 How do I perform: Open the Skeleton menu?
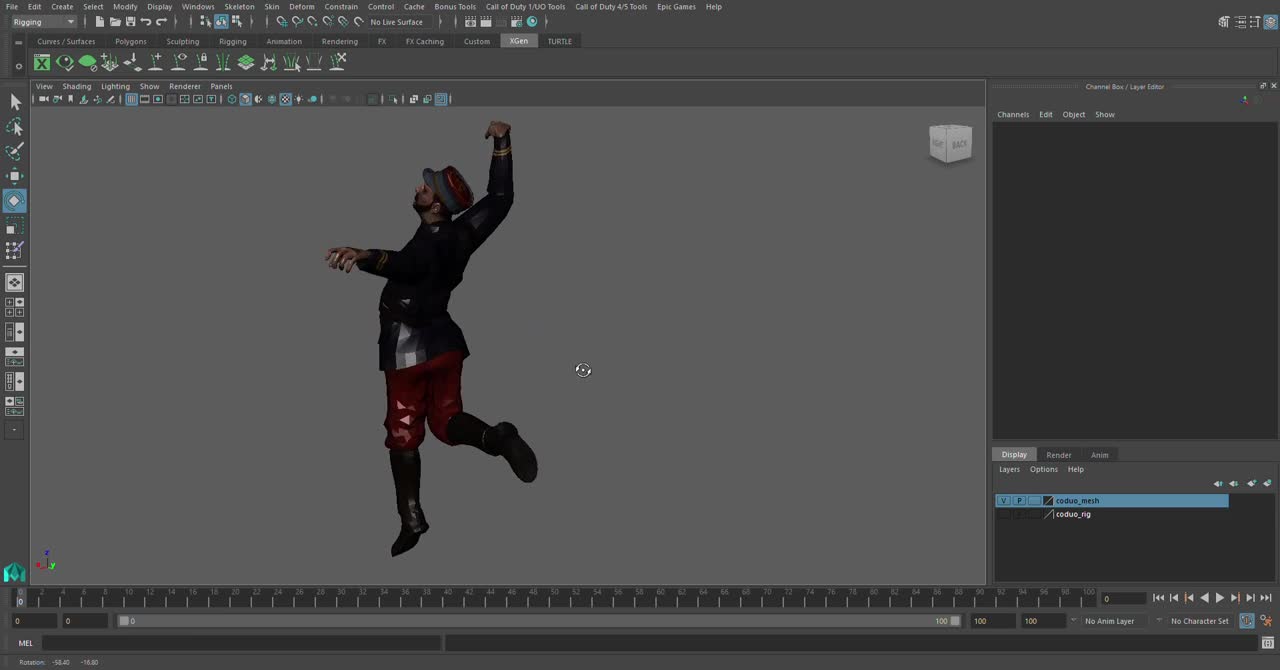click(239, 7)
